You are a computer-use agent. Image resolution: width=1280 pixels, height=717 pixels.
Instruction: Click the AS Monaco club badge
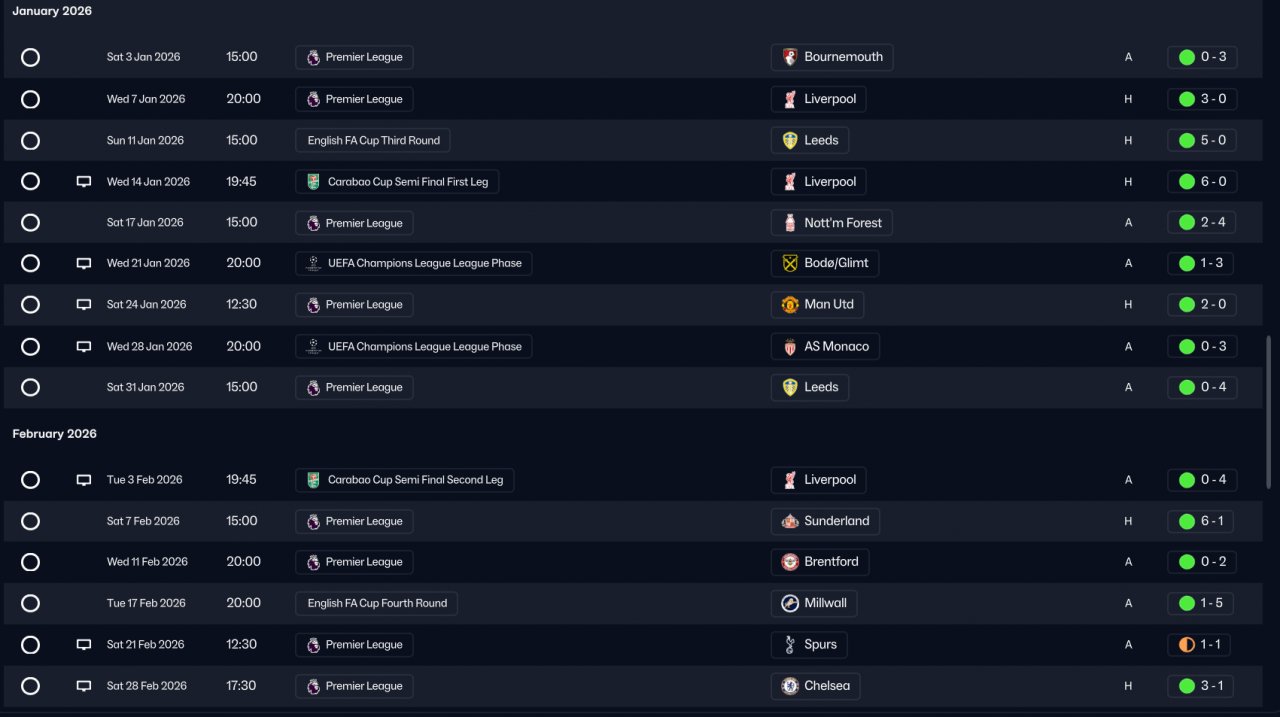tap(790, 347)
